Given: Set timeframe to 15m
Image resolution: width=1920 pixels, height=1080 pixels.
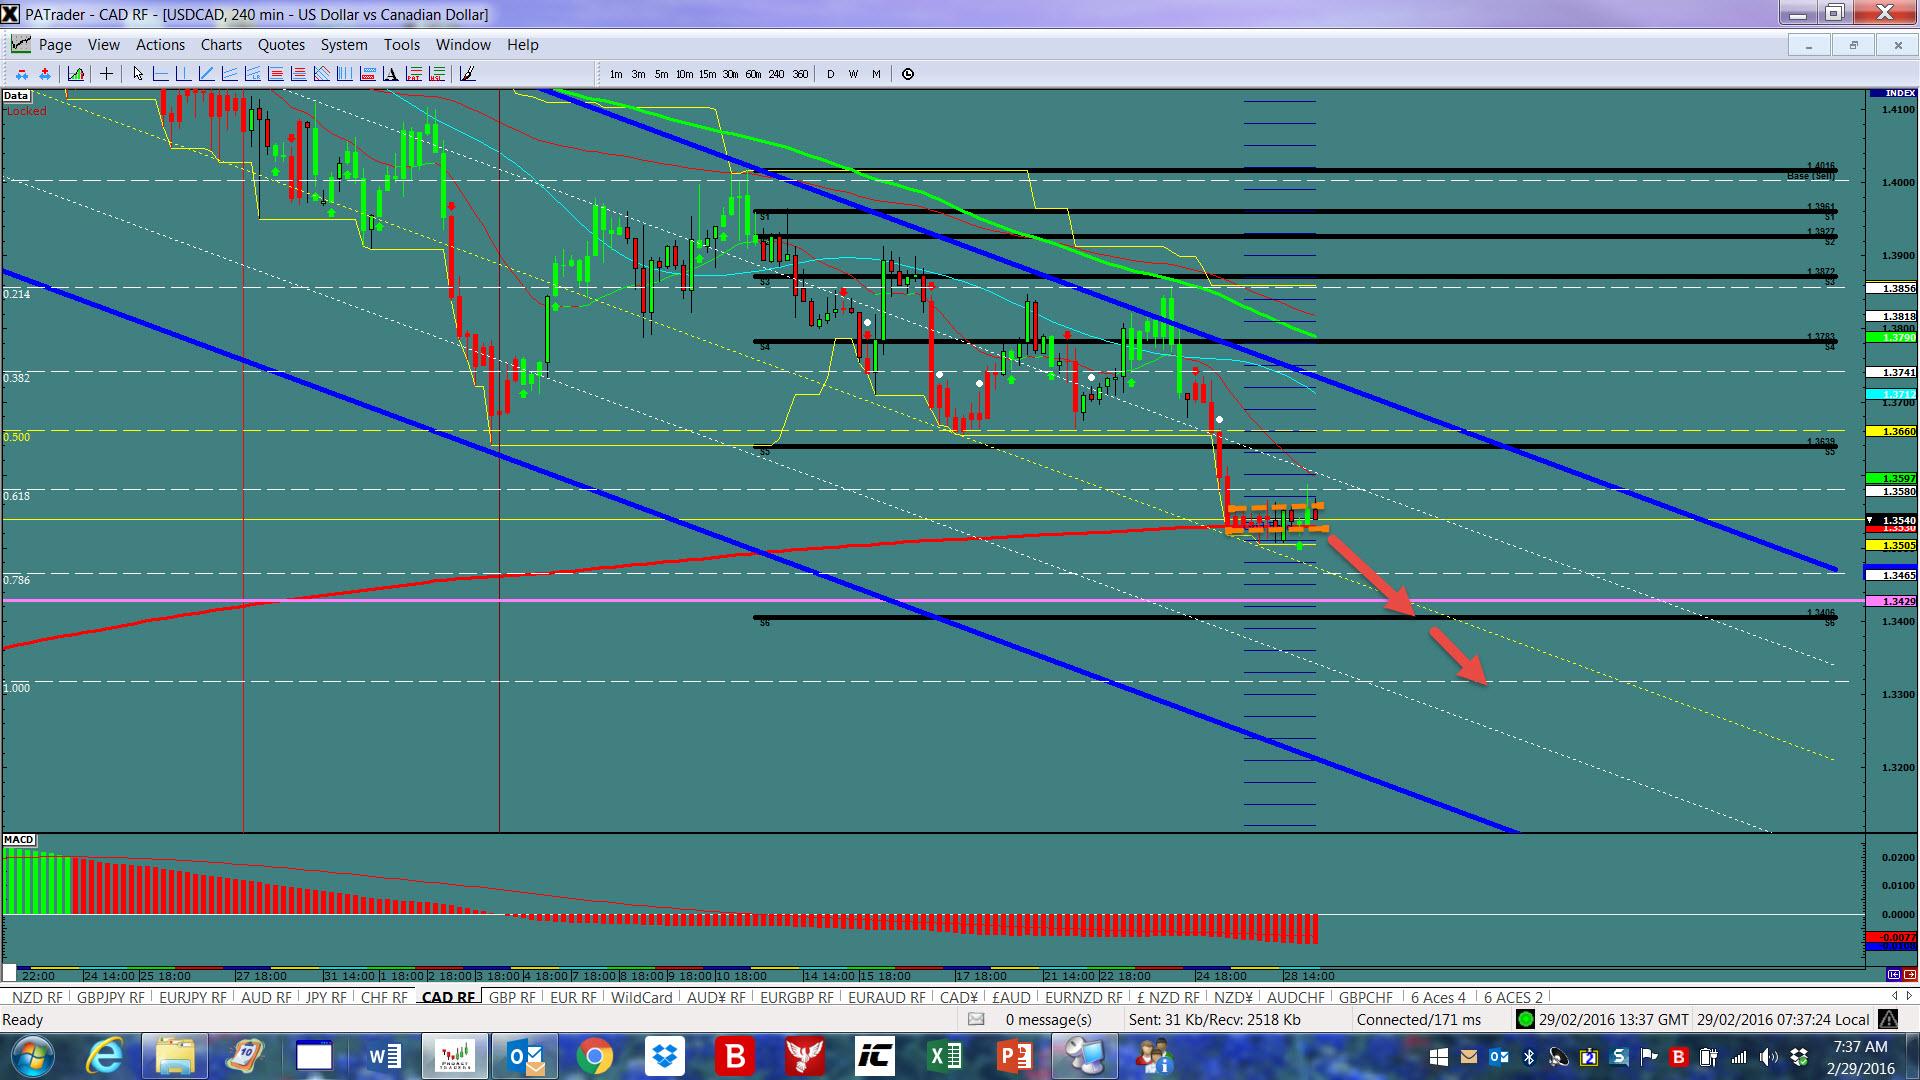Looking at the screenshot, I should tap(707, 74).
